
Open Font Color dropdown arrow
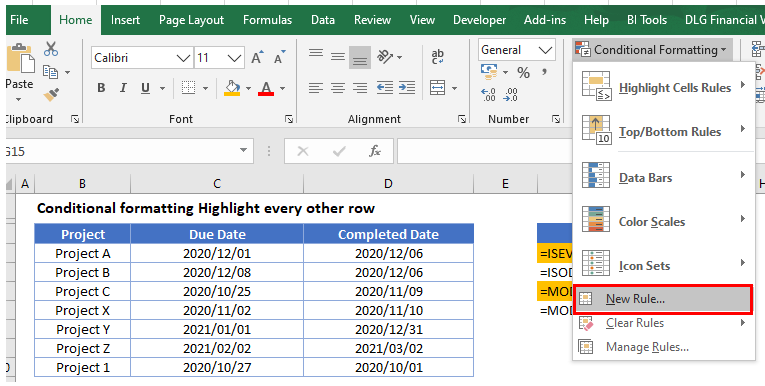pyautogui.click(x=282, y=88)
